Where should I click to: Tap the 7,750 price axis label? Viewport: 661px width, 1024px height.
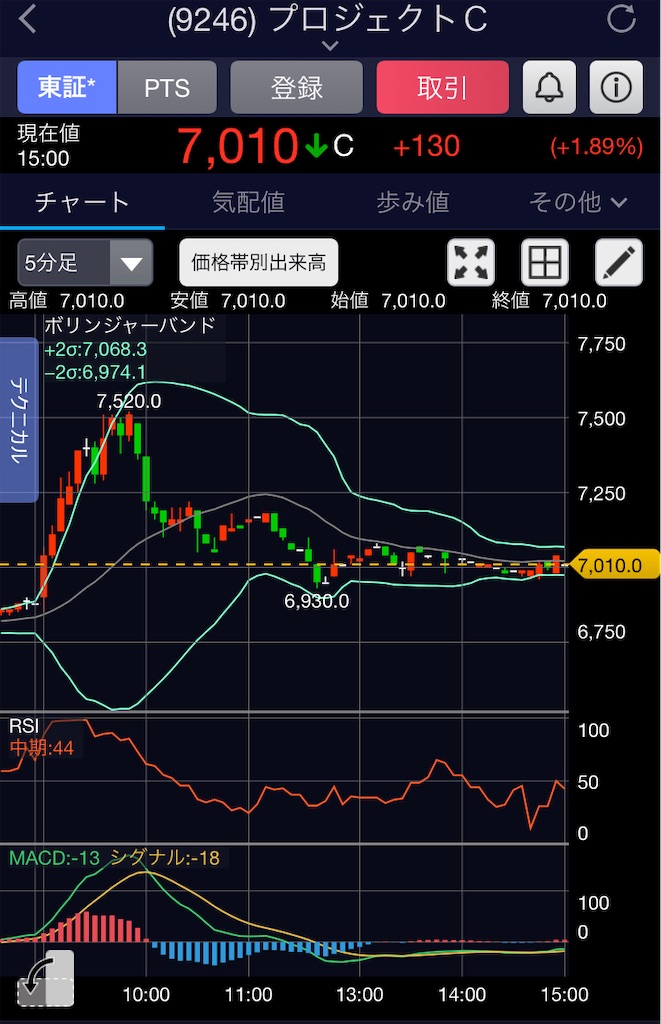[601, 344]
